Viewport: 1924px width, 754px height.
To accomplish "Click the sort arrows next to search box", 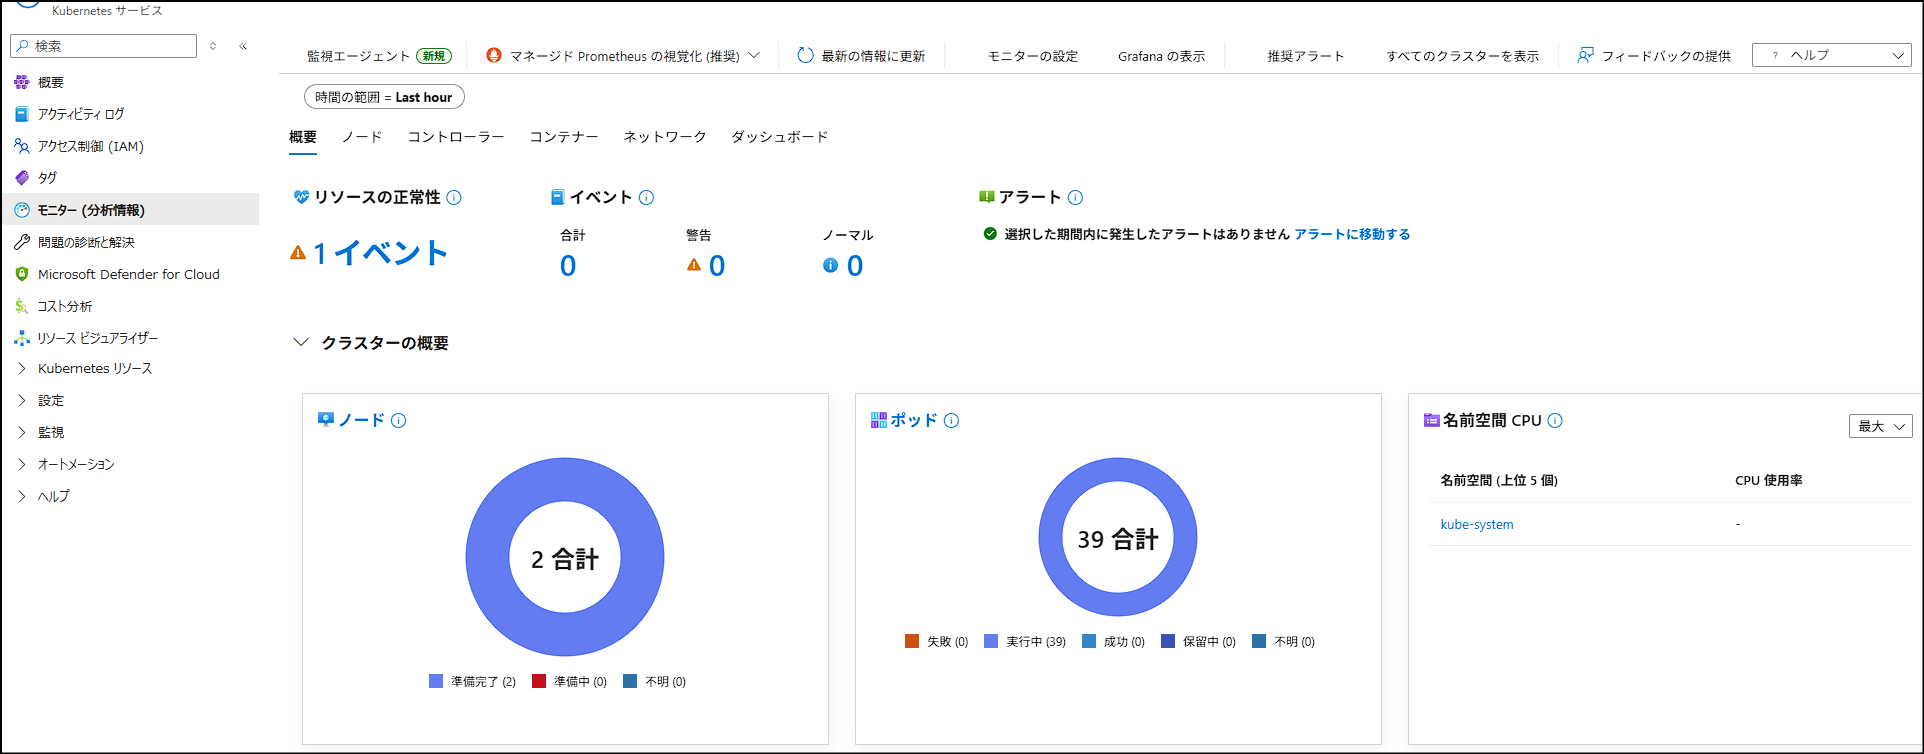I will coord(213,46).
